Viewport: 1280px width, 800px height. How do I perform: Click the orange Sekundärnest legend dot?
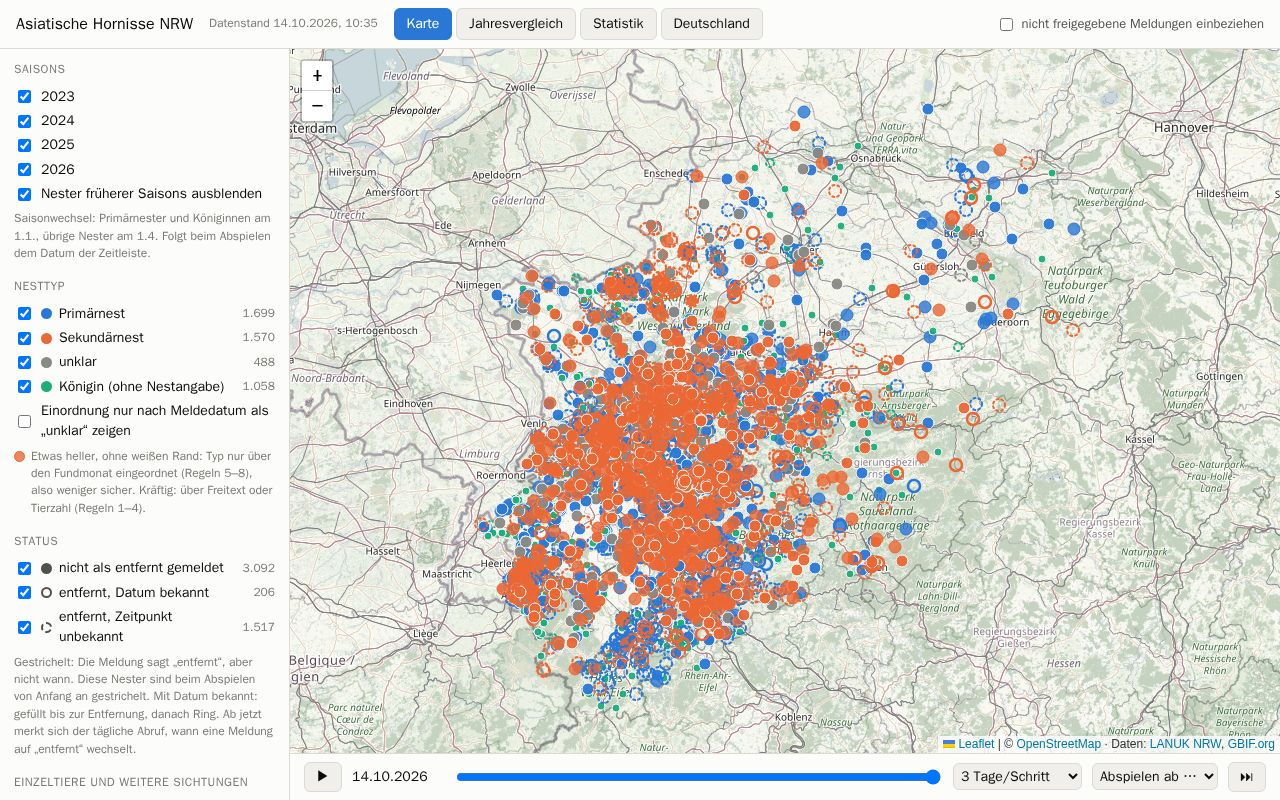click(46, 338)
